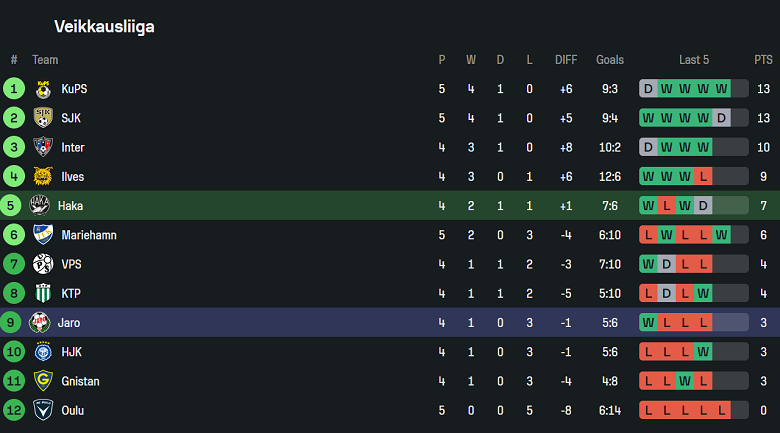Screen dimensions: 780x433
Task: Click the HJK club crest
Action: pyautogui.click(x=43, y=352)
